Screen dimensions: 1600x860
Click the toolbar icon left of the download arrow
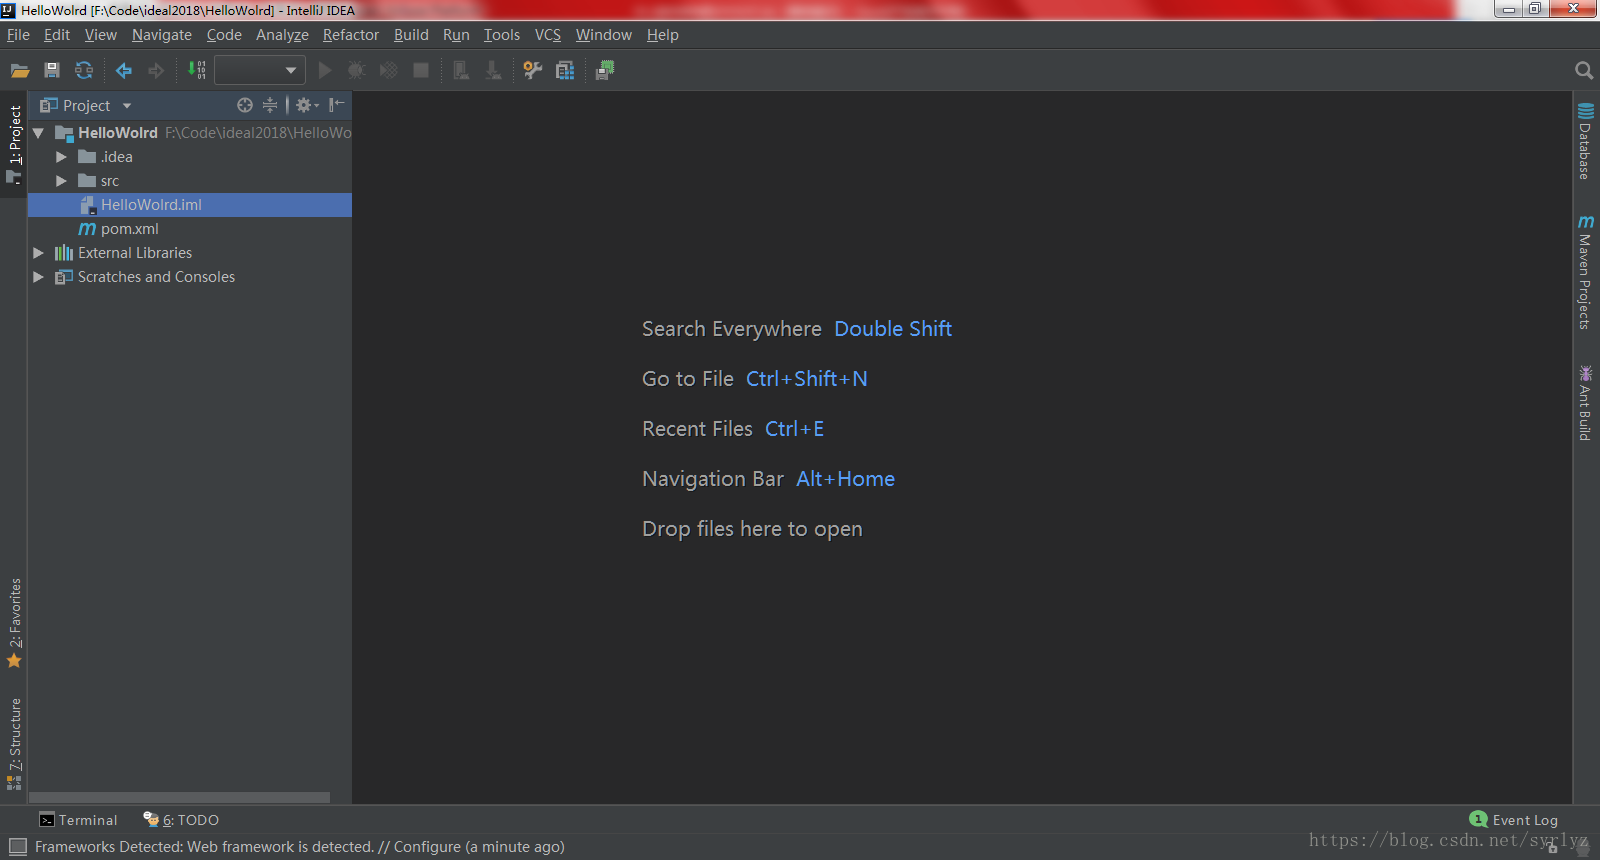(x=461, y=70)
